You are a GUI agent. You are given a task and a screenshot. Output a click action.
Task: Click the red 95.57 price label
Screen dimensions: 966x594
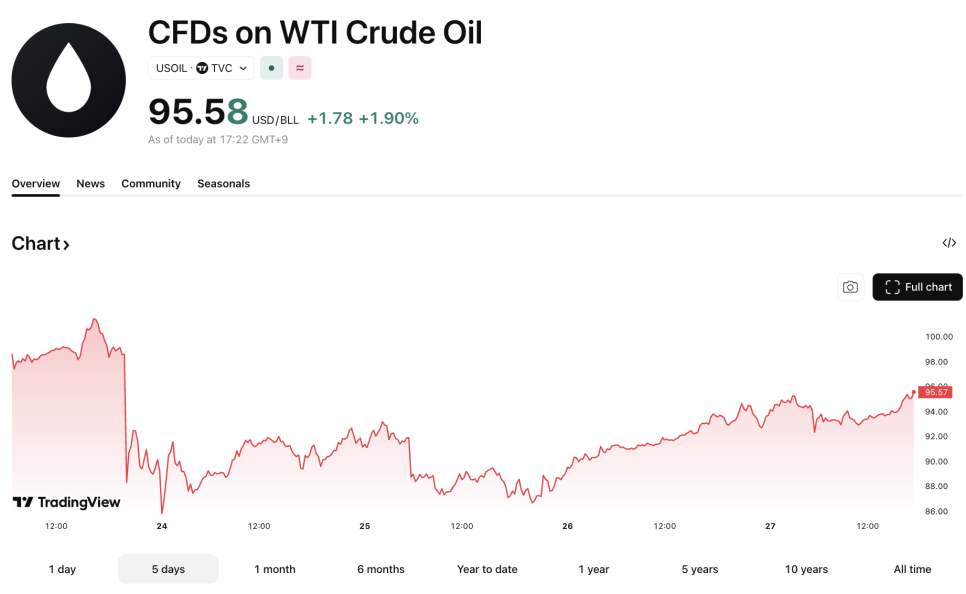click(x=936, y=392)
